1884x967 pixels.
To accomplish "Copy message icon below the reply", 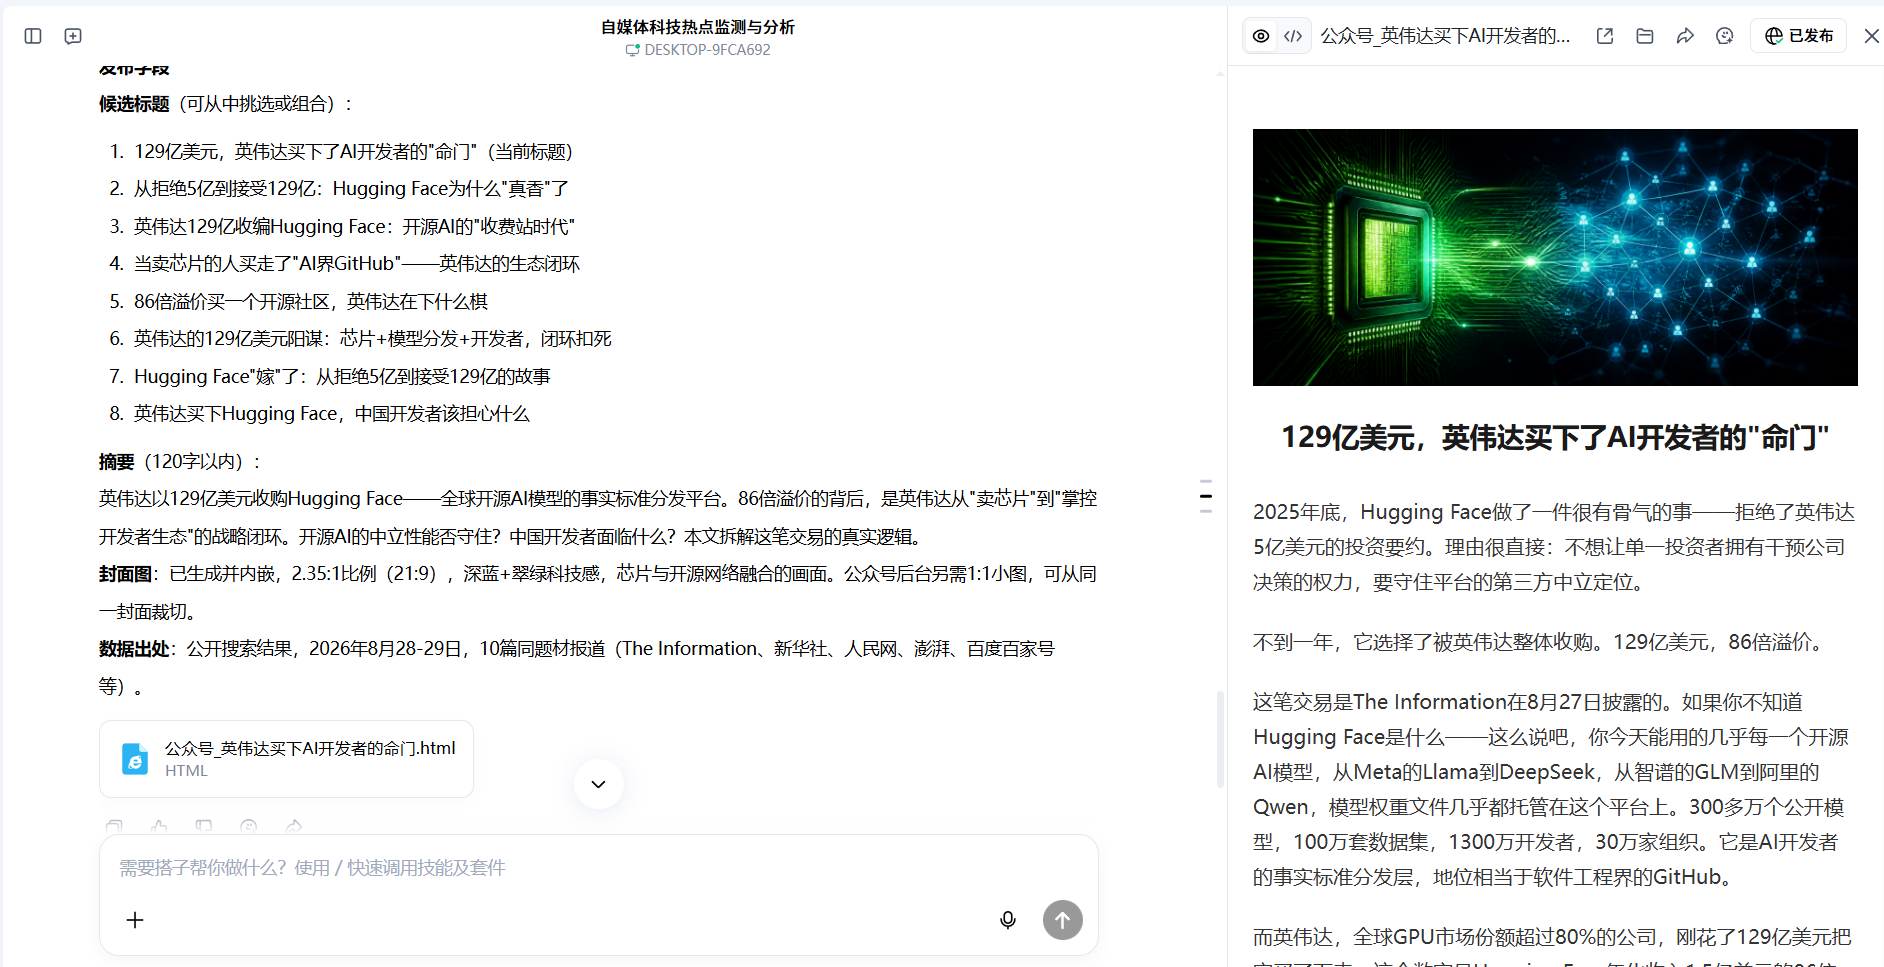I will [114, 827].
